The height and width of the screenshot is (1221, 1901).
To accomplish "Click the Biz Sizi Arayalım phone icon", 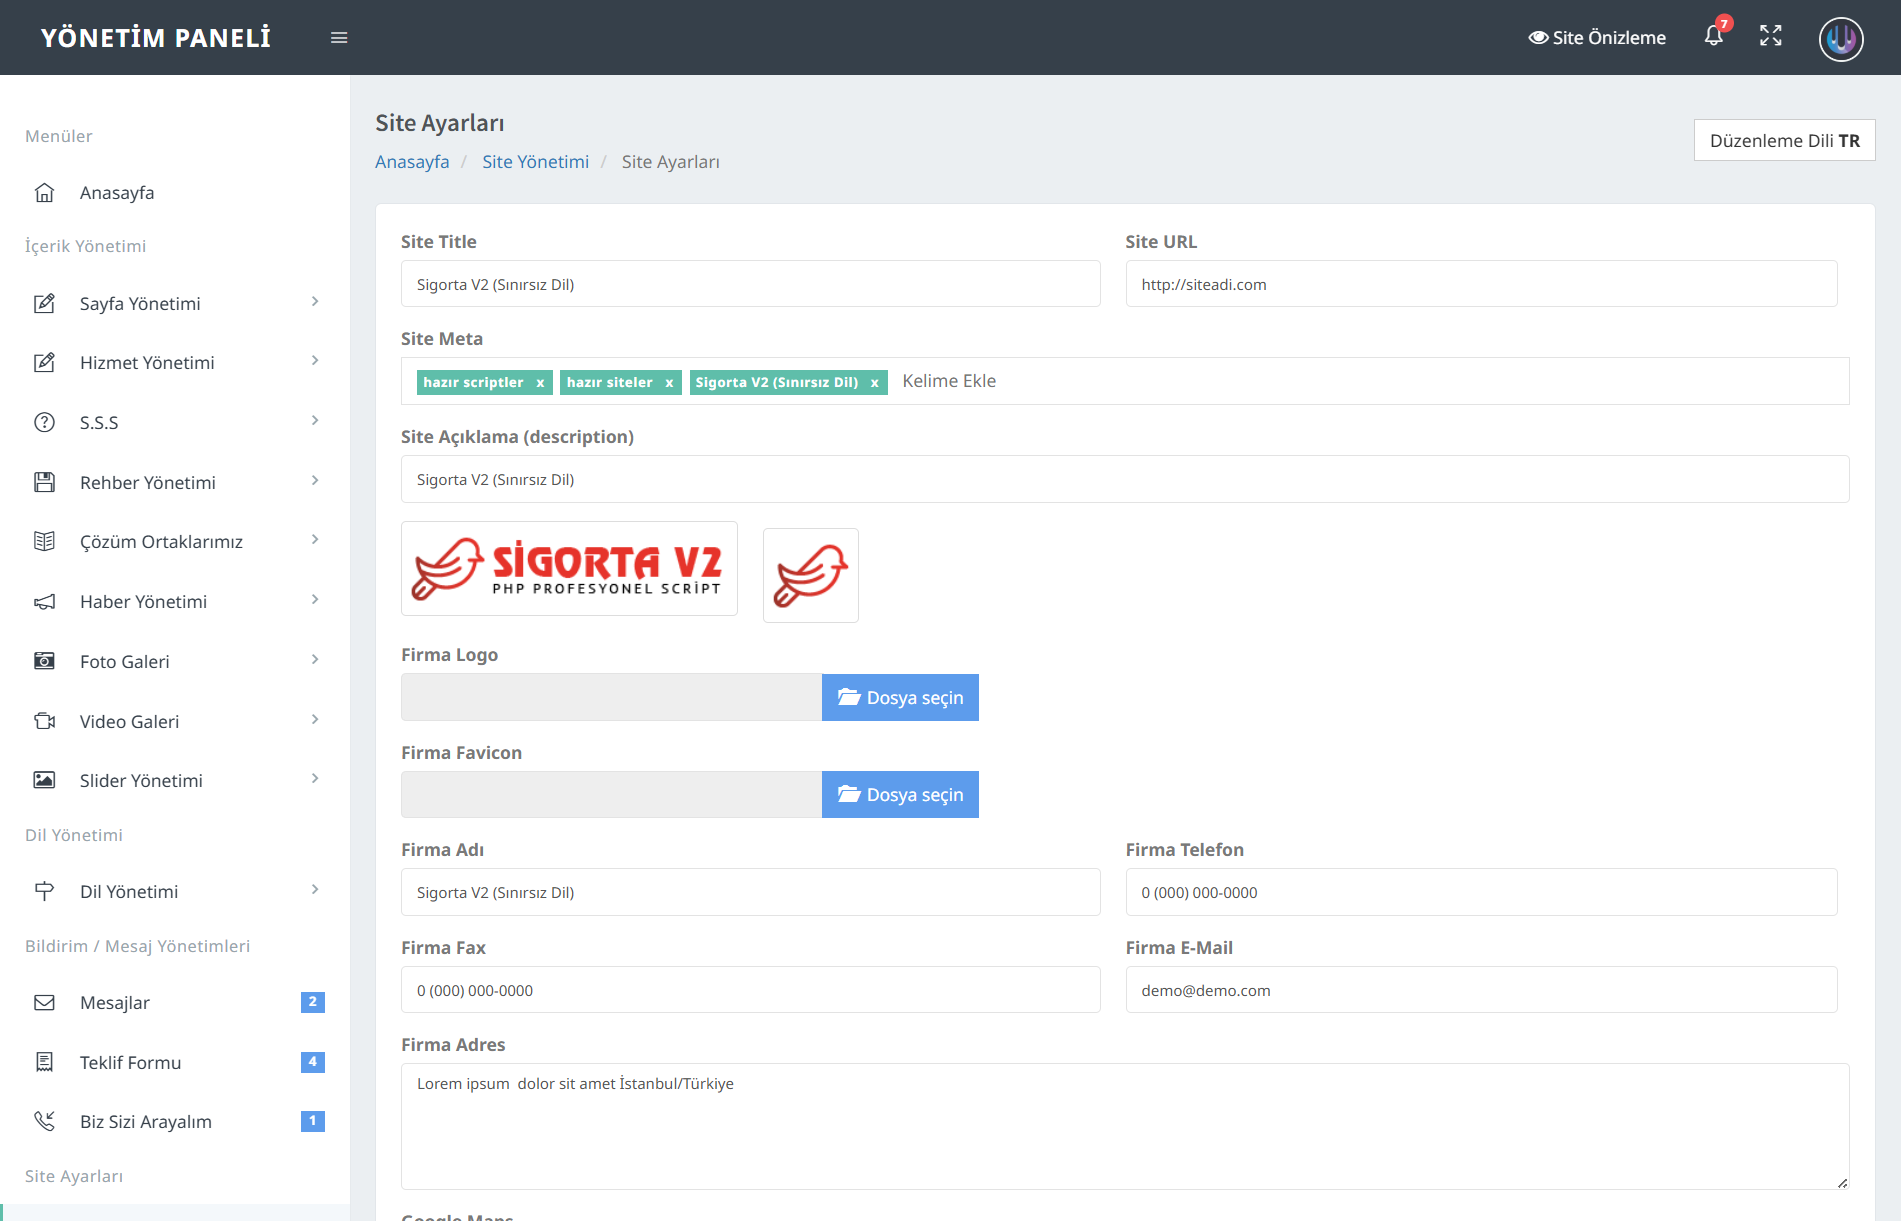I will pyautogui.click(x=45, y=1122).
